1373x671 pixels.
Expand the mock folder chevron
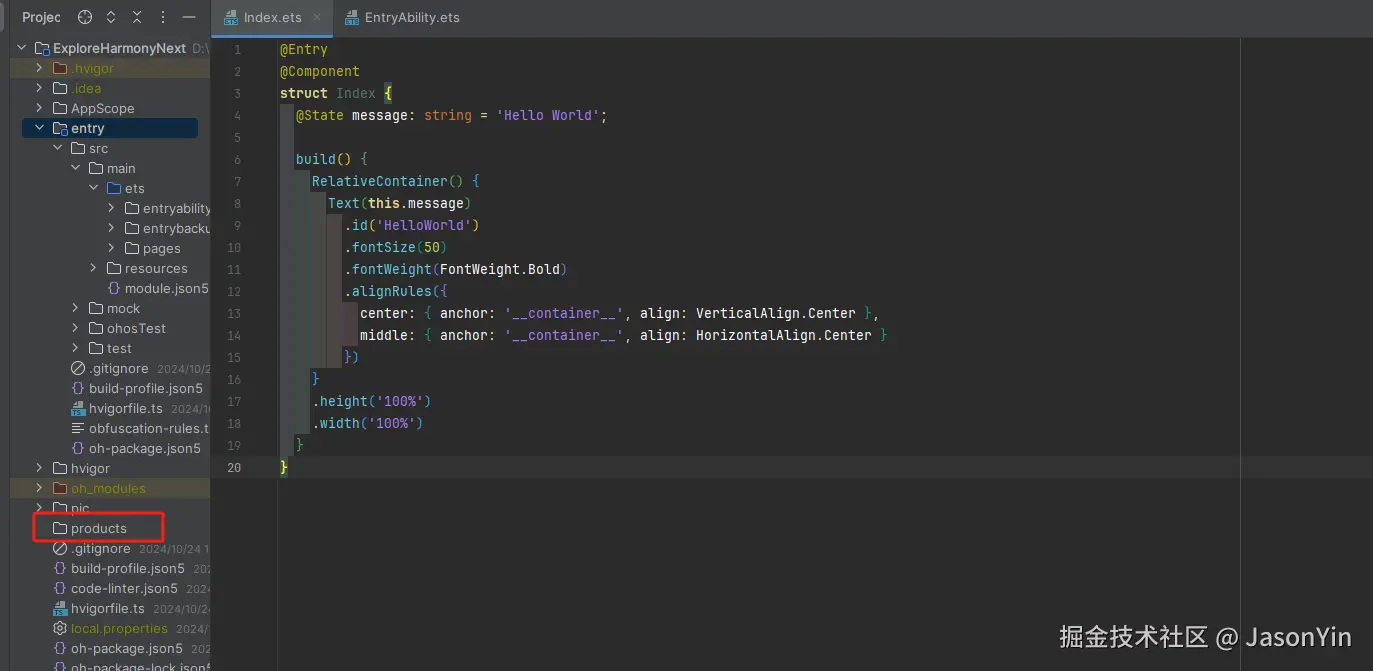click(75, 308)
